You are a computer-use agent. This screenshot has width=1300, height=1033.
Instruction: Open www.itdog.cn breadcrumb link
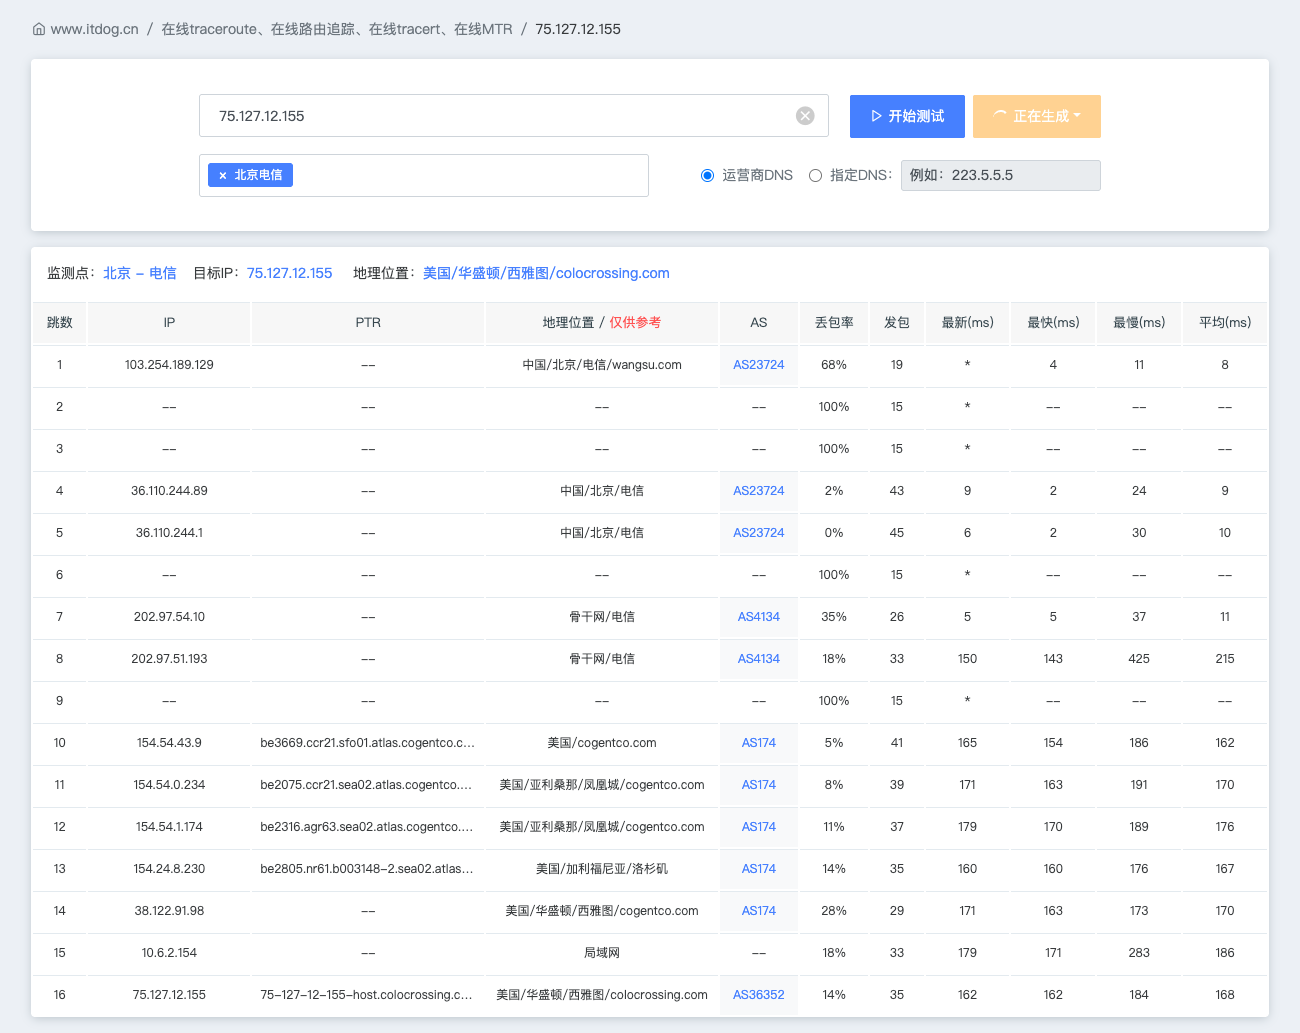click(x=94, y=29)
